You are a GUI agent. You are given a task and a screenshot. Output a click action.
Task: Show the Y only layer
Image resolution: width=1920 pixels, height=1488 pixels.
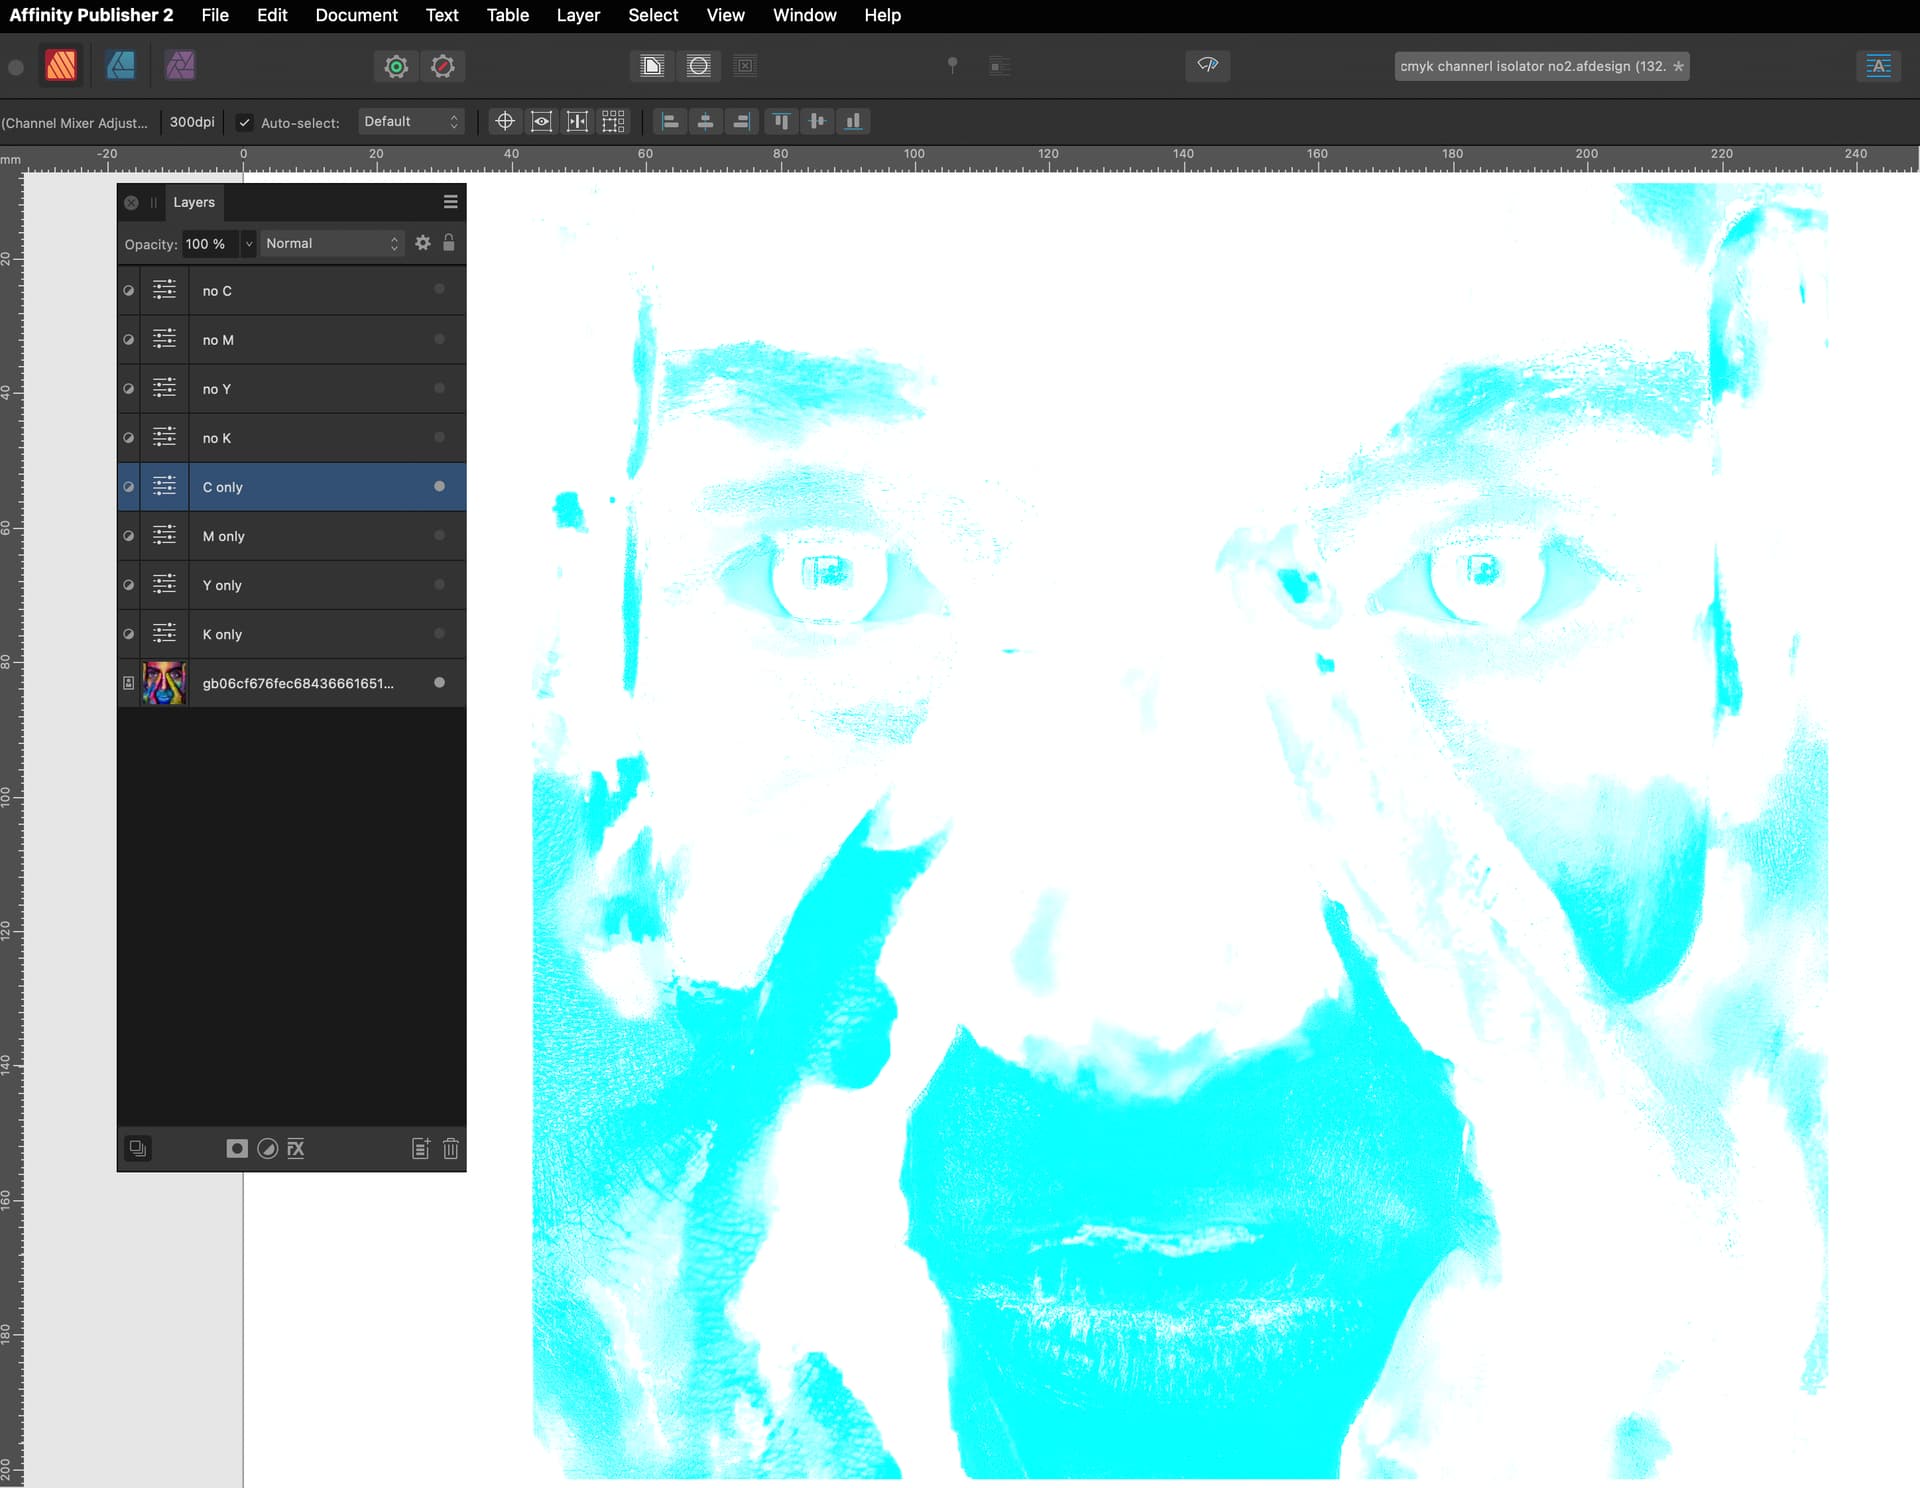click(x=439, y=584)
